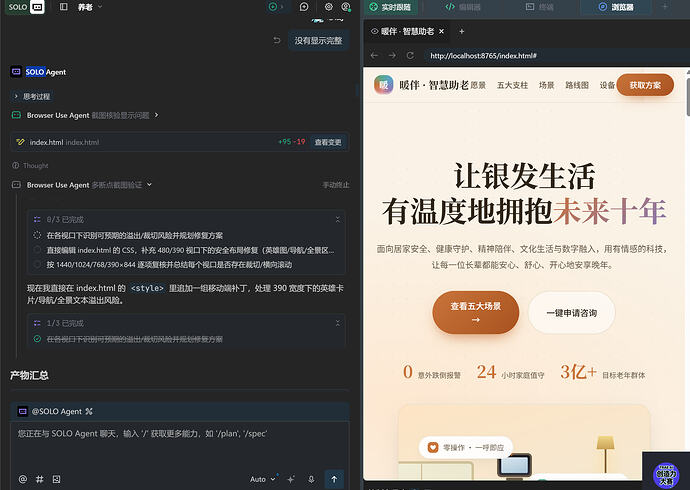Click the 愿景 nav link
This screenshot has height=490, width=690.
click(x=478, y=85)
